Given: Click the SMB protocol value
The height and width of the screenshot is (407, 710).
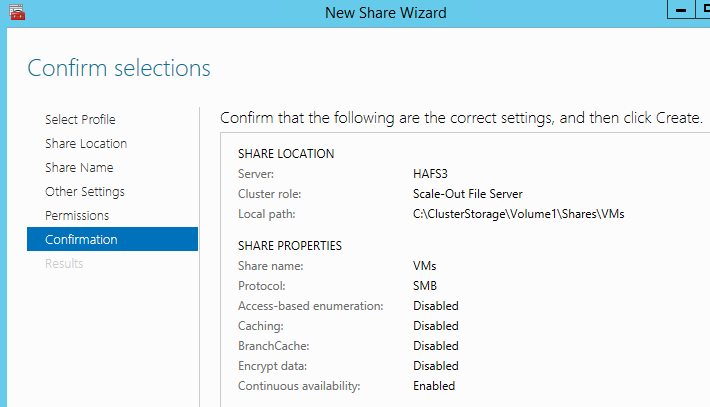Looking at the screenshot, I should pos(425,286).
